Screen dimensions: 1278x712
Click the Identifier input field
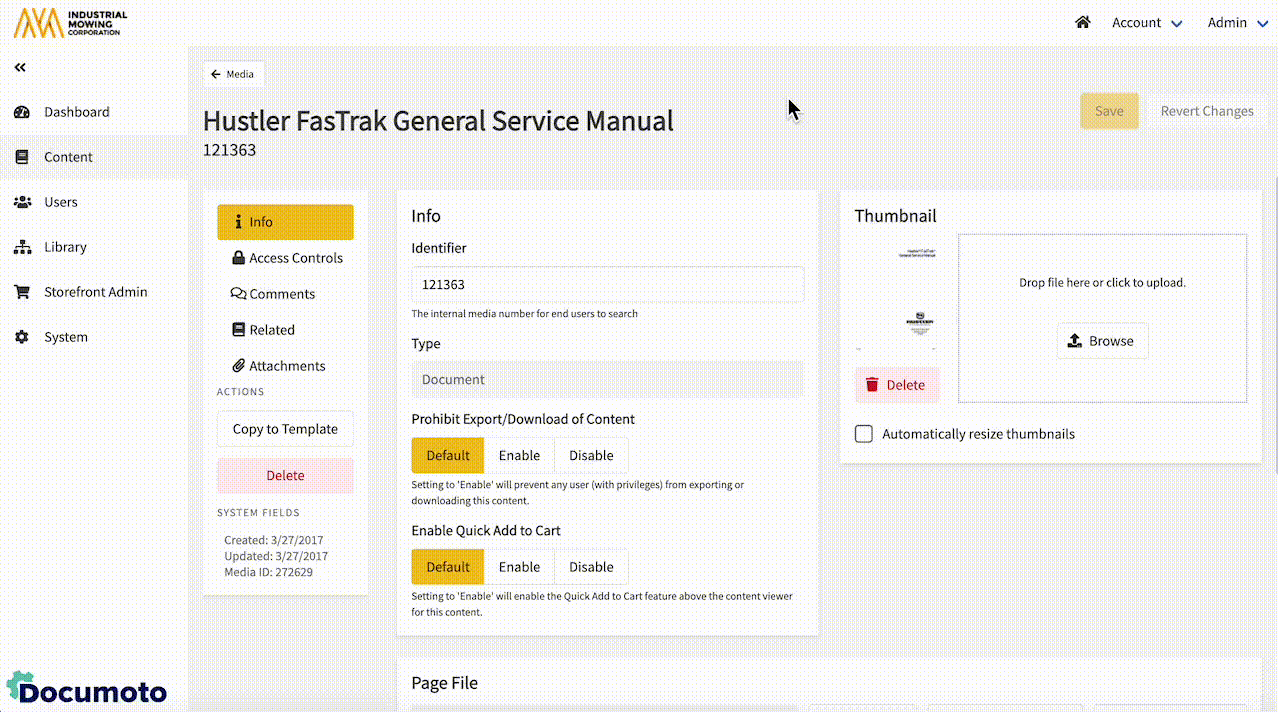pyautogui.click(x=607, y=285)
